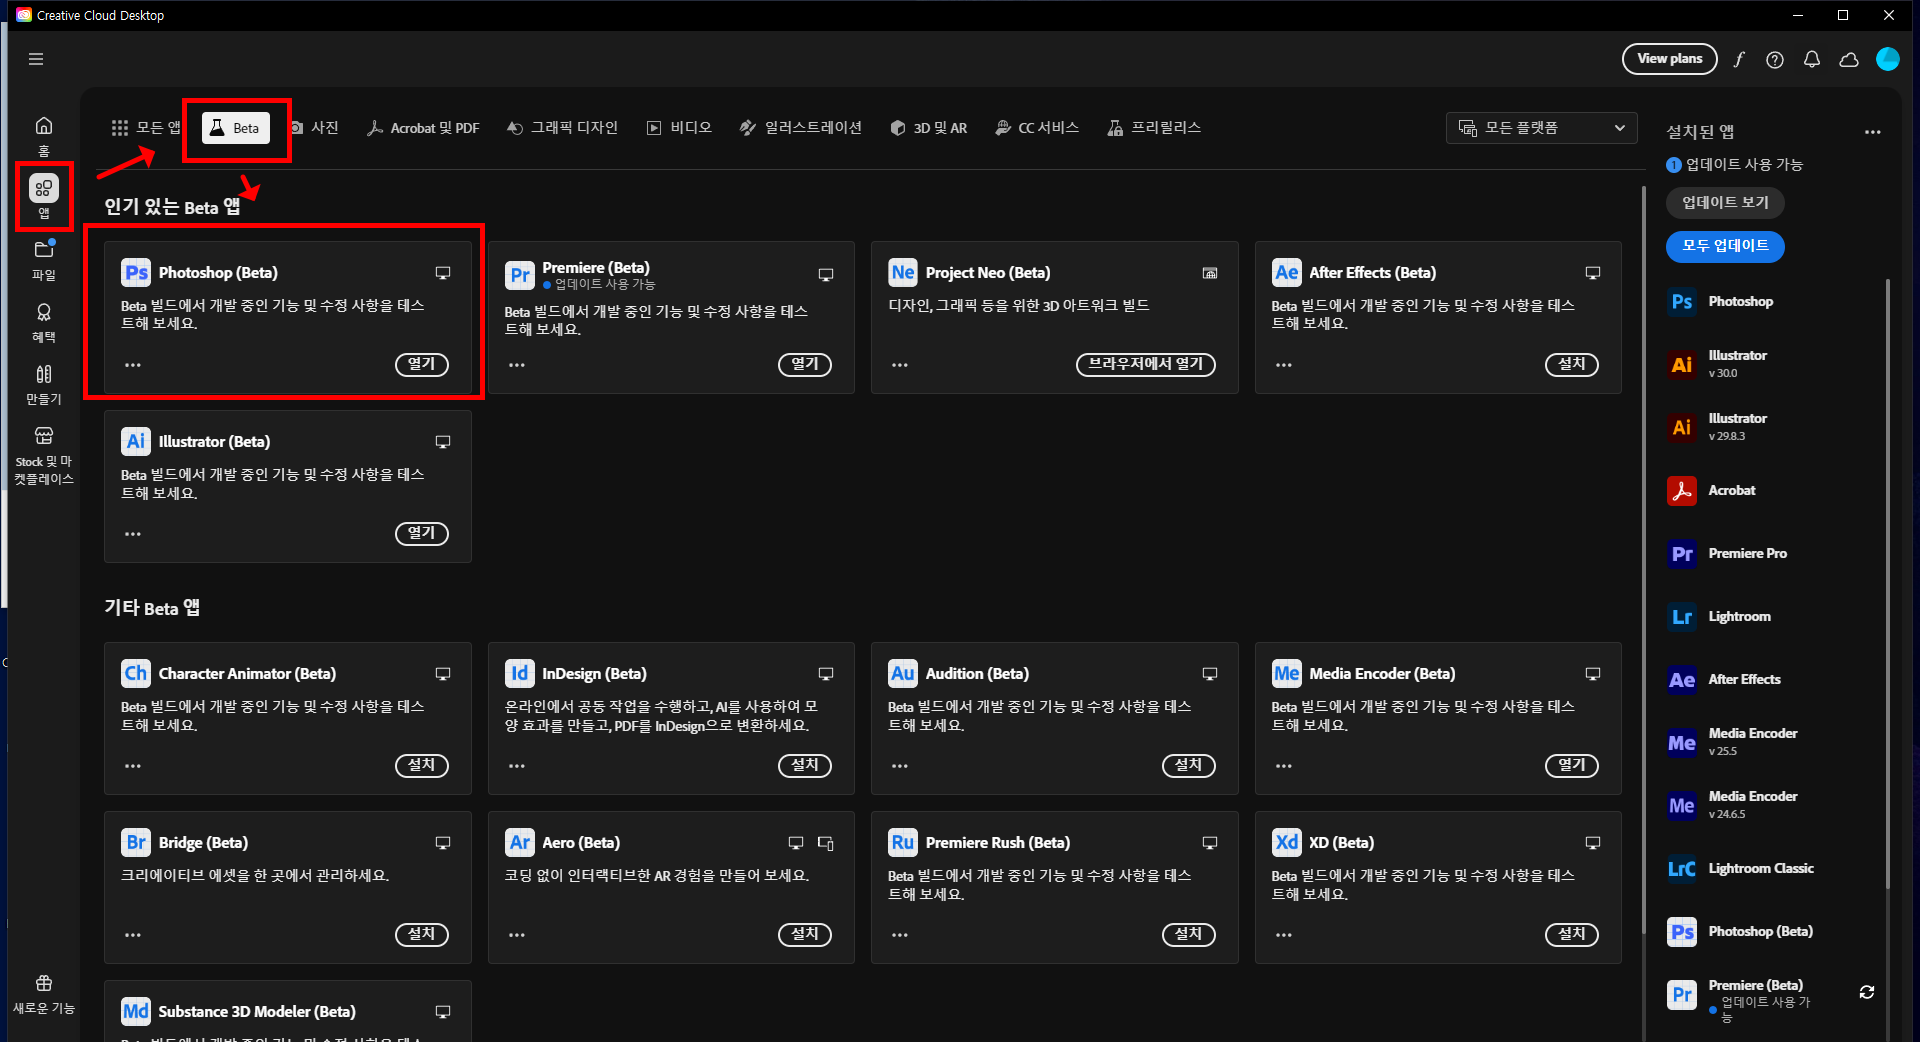Click the After Effects (Beta) card icon
The image size is (1920, 1042).
pos(1287,273)
